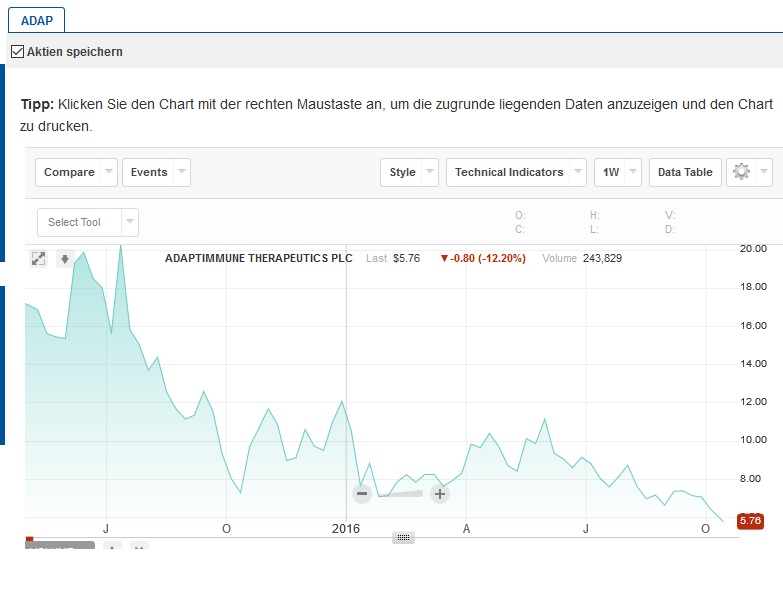
Task: Click the Data Table button
Action: (x=685, y=172)
